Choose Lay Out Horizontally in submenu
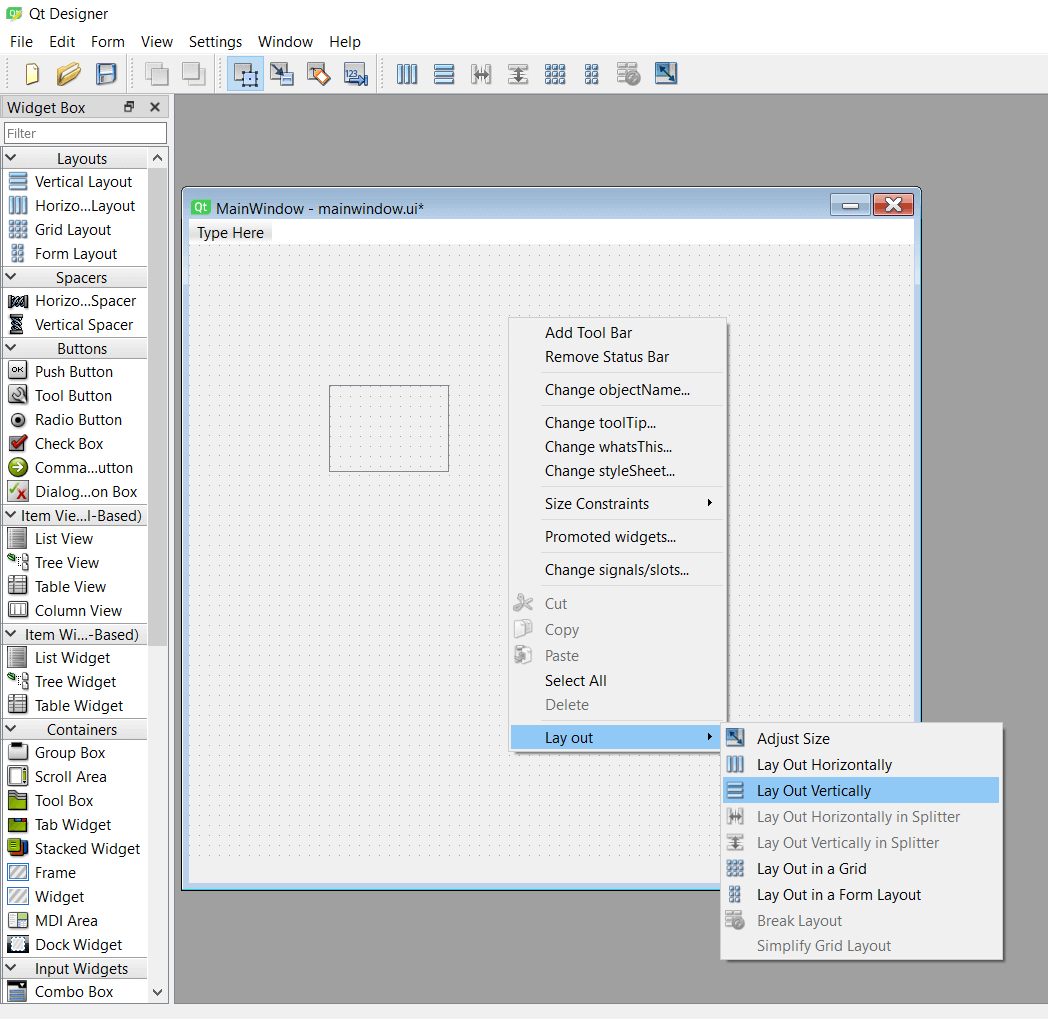Viewport: 1048px width, 1019px height. click(x=861, y=764)
